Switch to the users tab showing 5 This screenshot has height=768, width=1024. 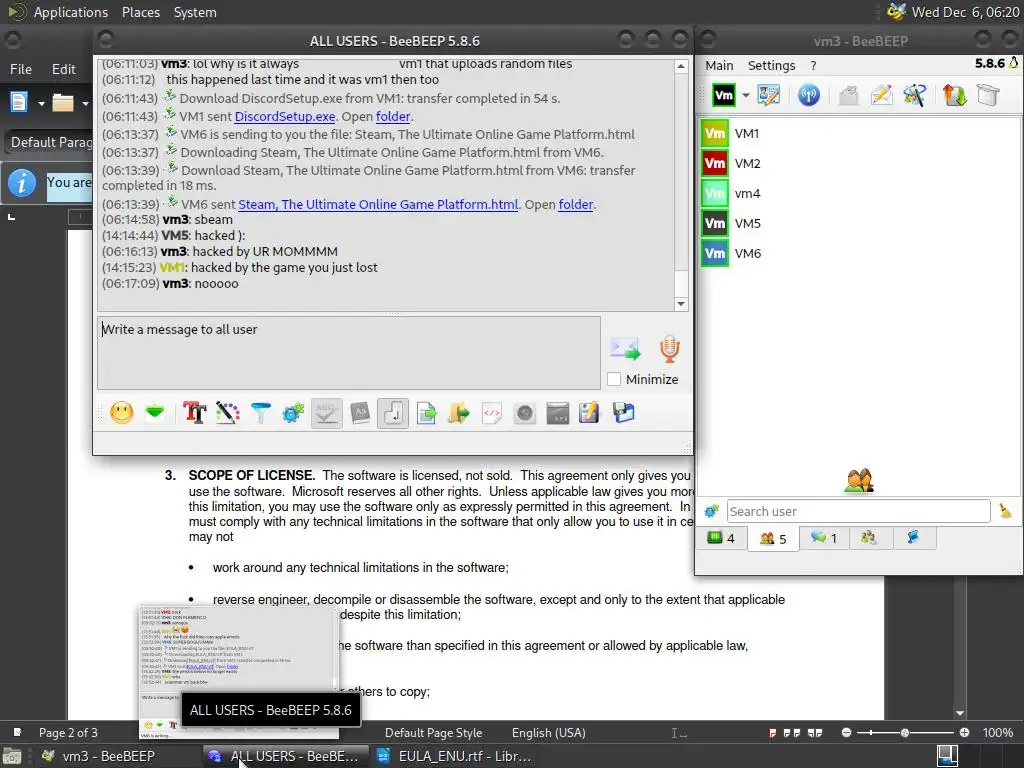pyautogui.click(x=773, y=539)
